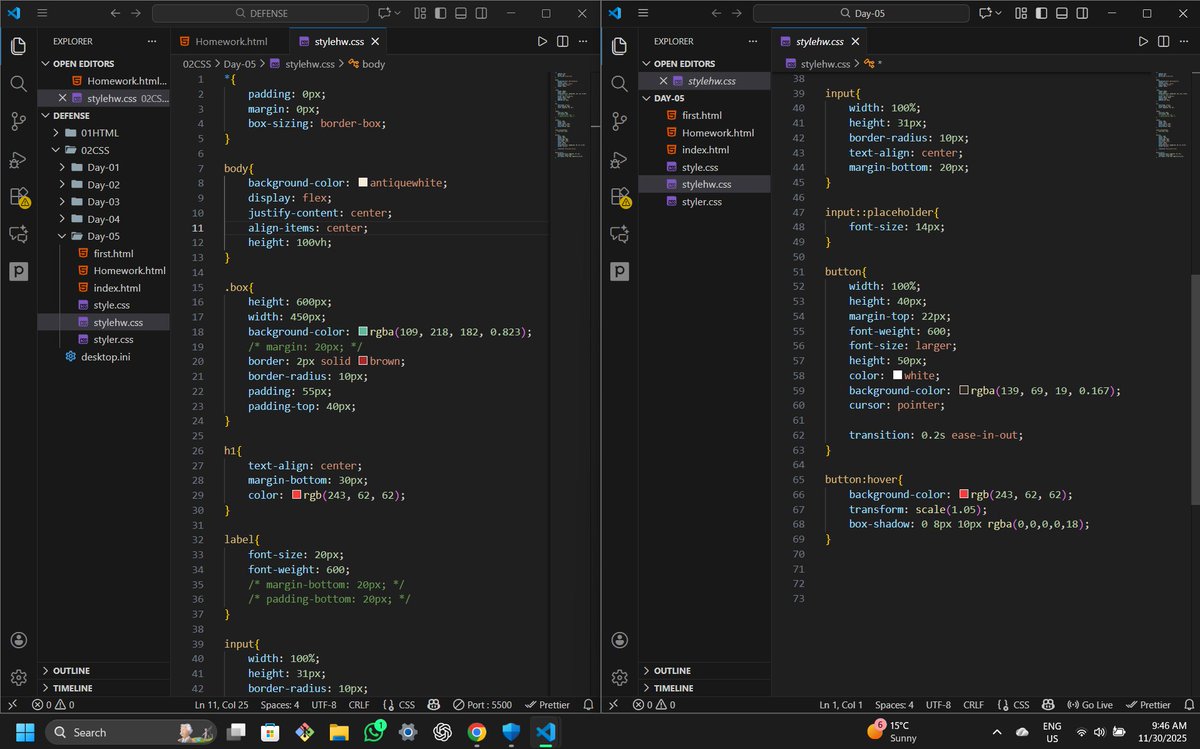Open the hamburger menu

point(40,13)
